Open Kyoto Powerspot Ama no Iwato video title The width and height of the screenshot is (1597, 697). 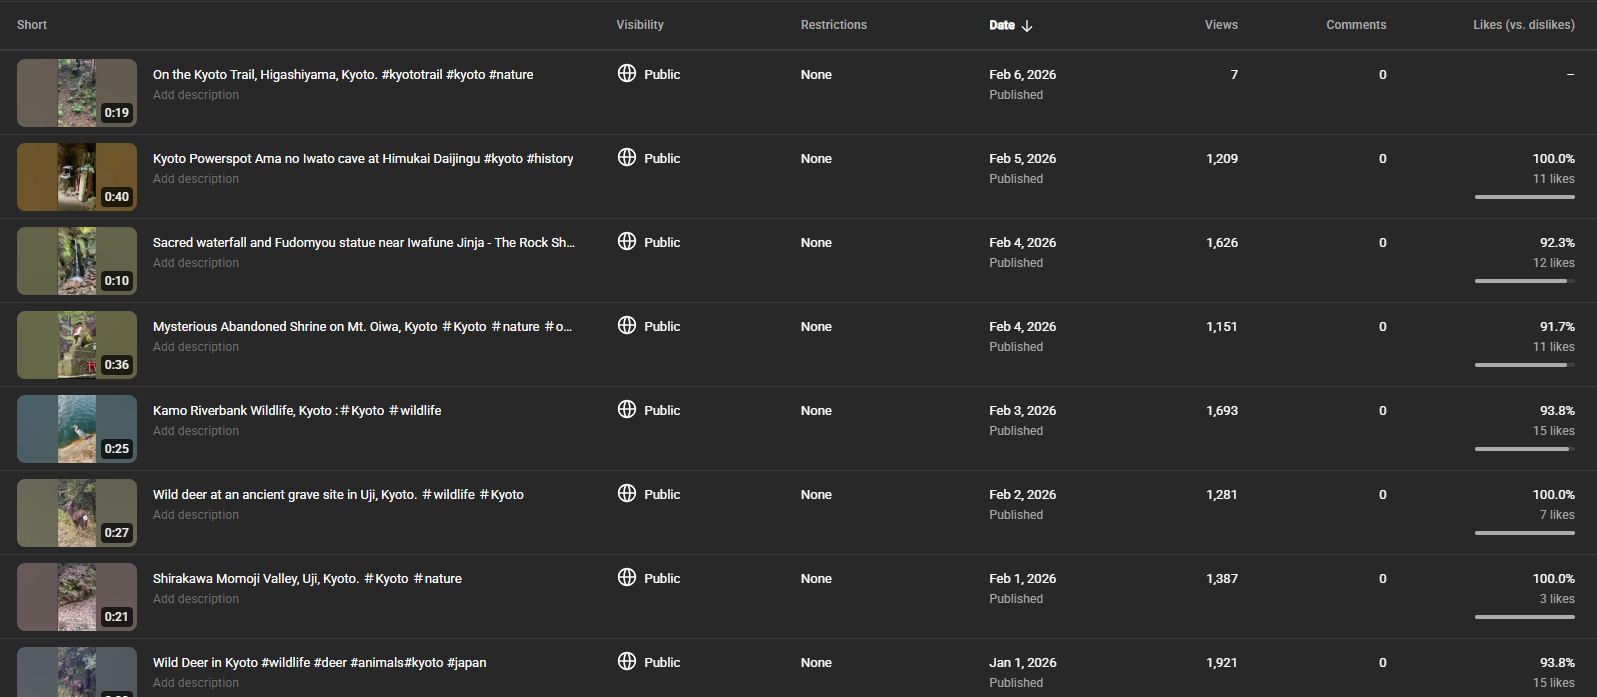click(363, 158)
